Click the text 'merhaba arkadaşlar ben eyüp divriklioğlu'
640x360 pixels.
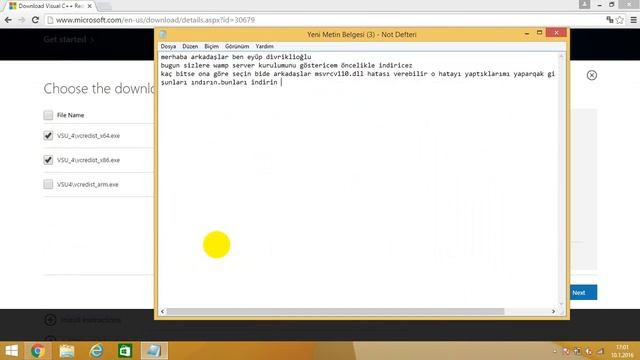point(236,57)
